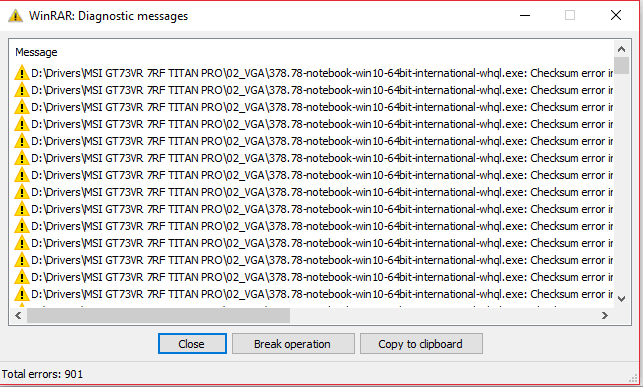
Task: Click warning icon of last fully visible row
Action: tap(22, 294)
